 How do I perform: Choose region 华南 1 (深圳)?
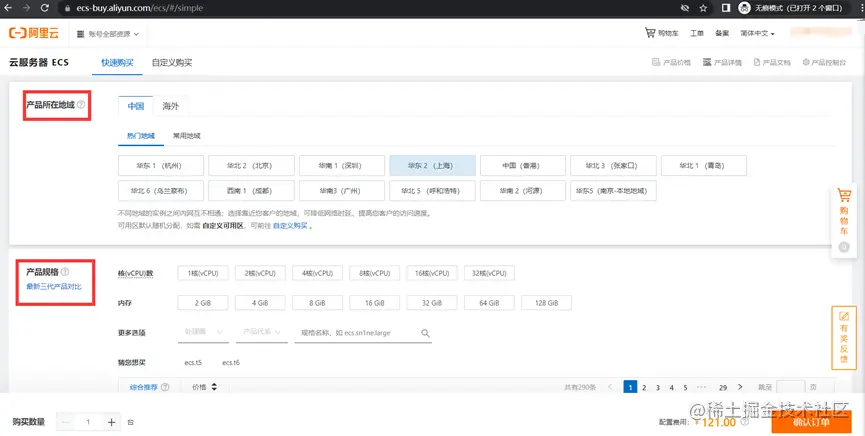(341, 165)
